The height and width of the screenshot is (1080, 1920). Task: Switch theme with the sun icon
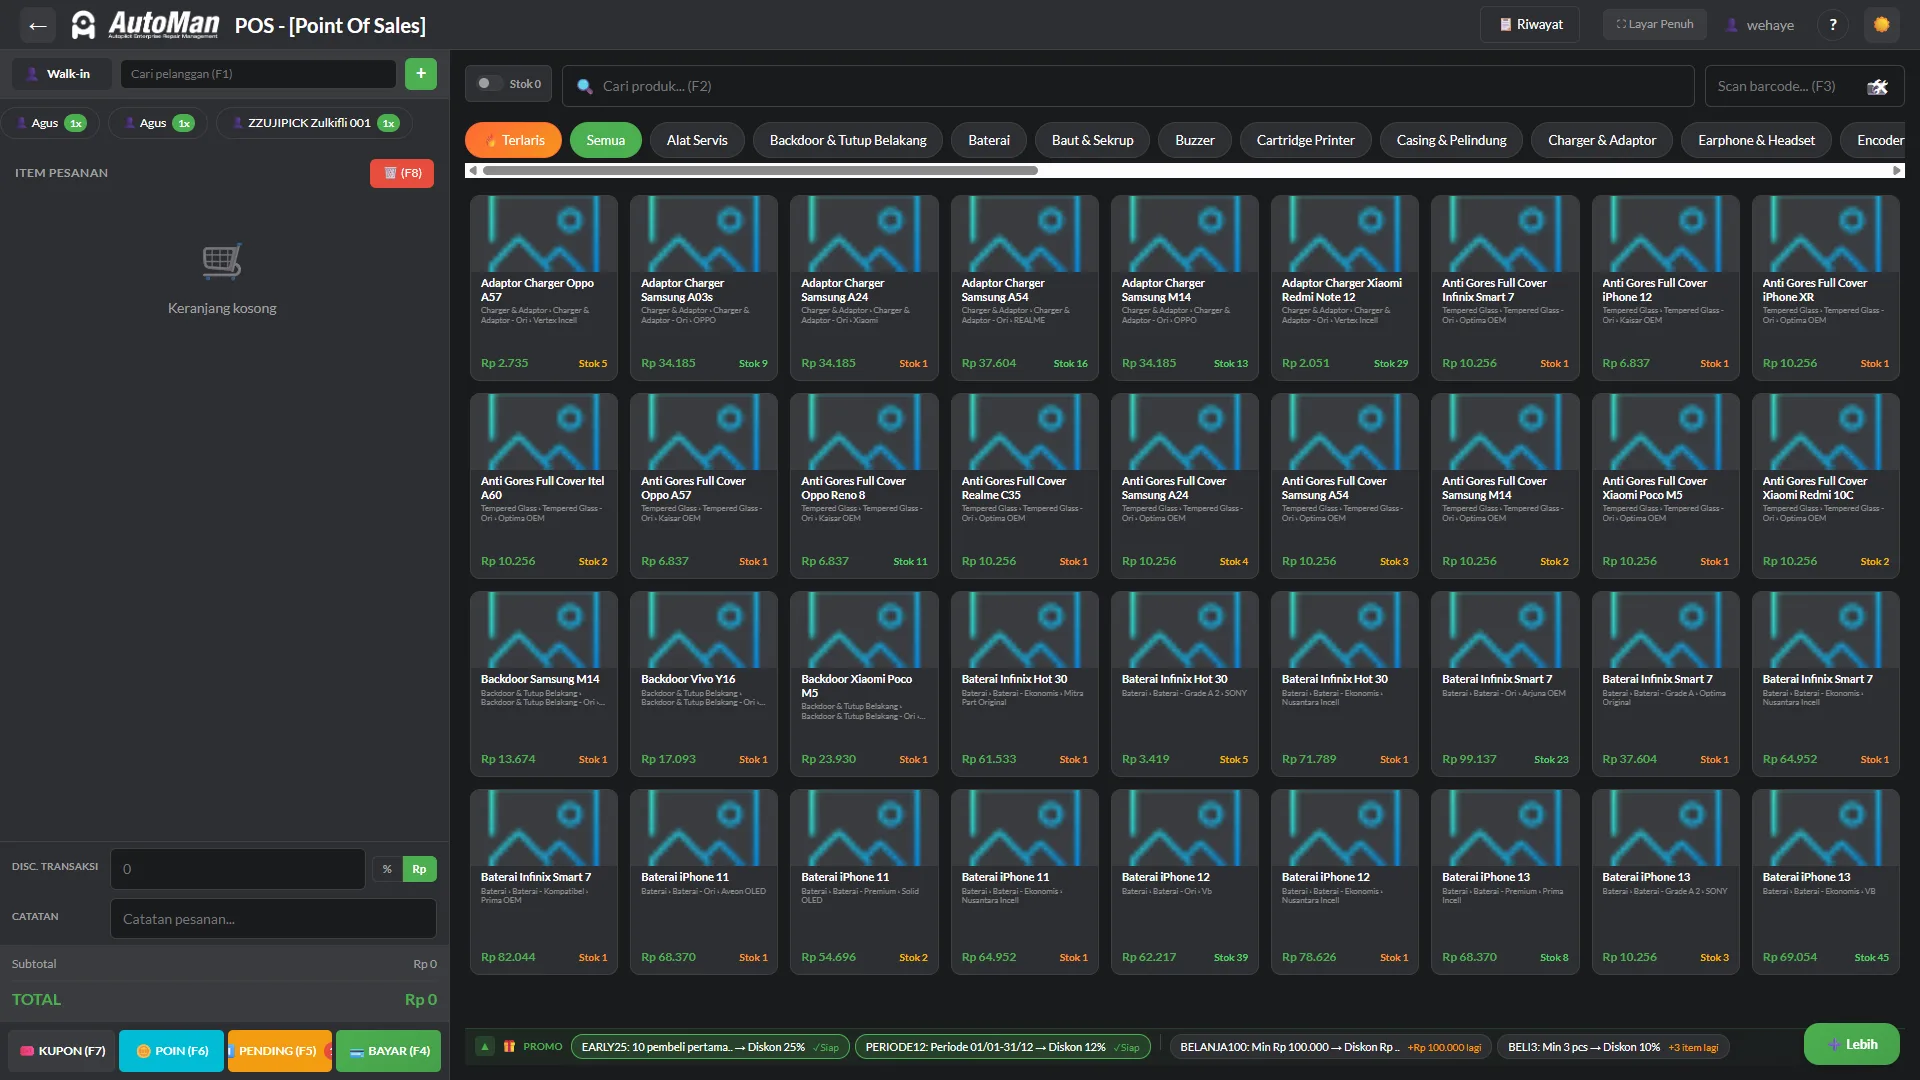coord(1882,25)
